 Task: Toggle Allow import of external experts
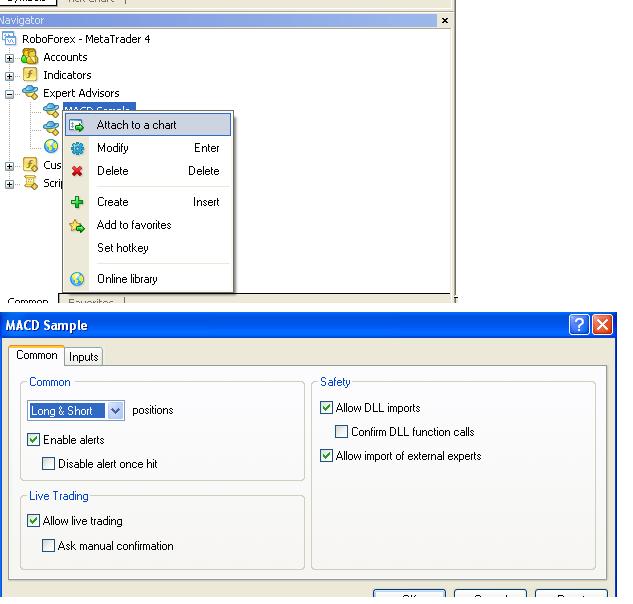(x=327, y=456)
